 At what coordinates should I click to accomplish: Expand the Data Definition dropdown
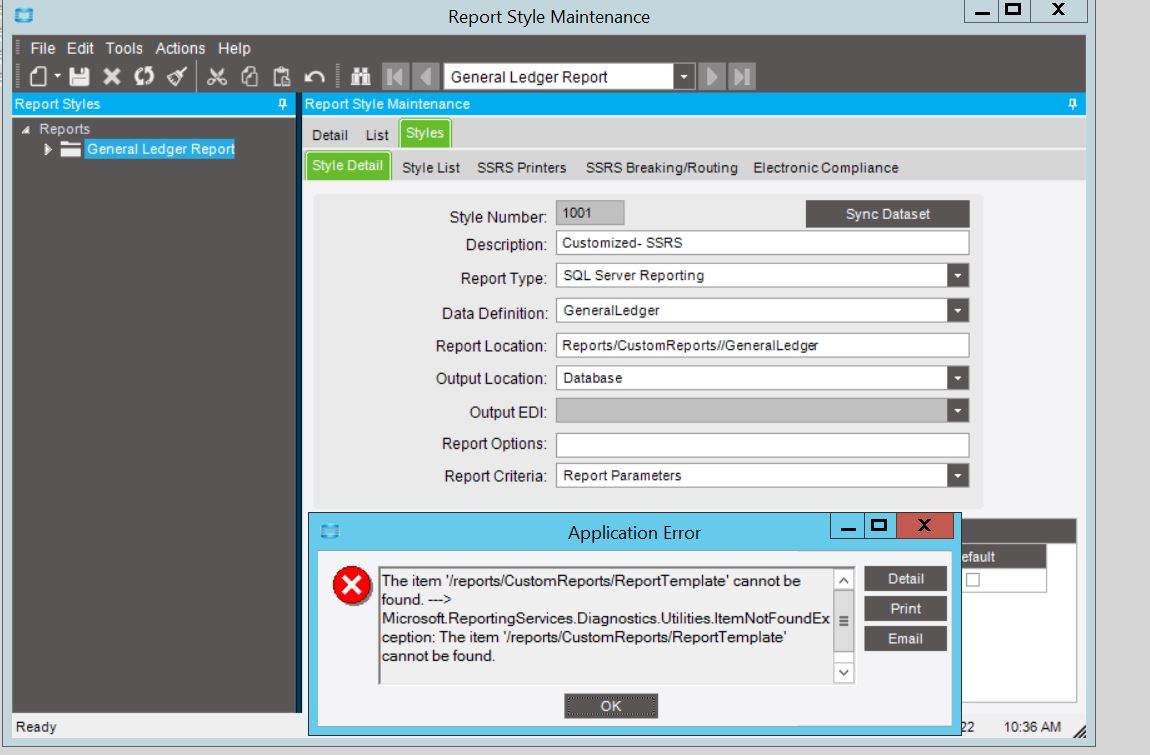click(x=957, y=311)
